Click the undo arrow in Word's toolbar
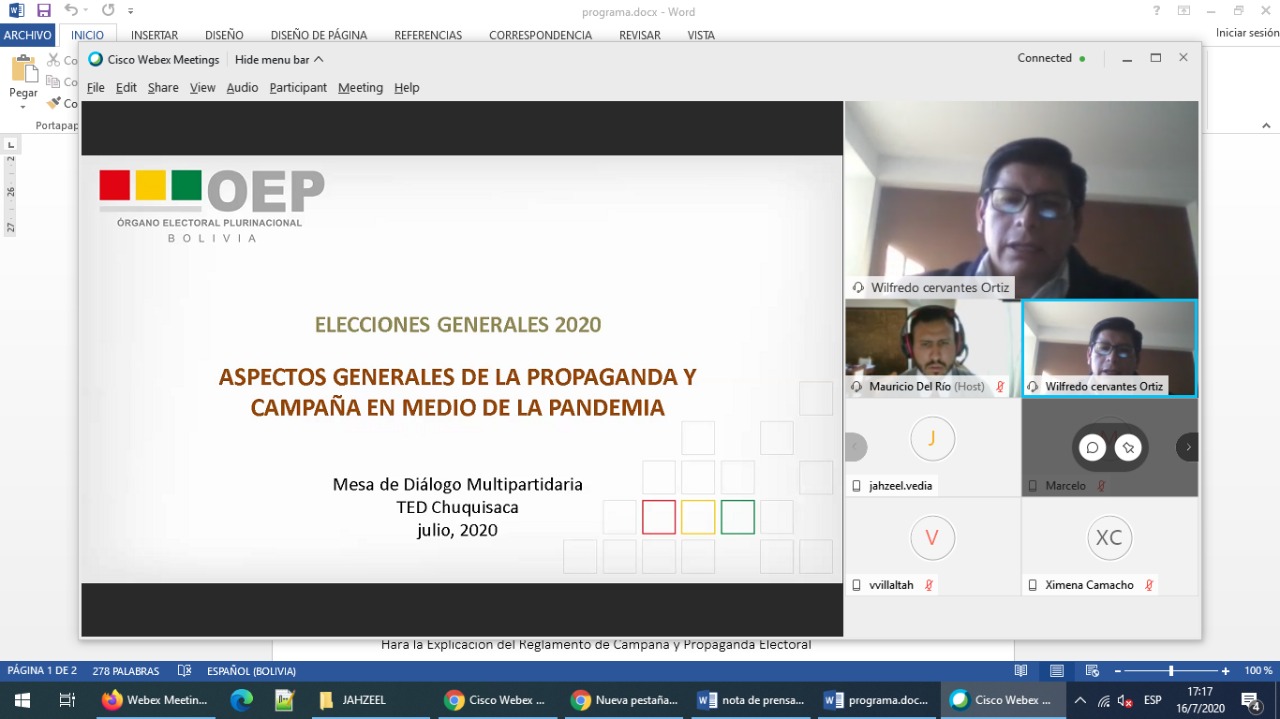This screenshot has width=1280, height=719. pos(72,11)
